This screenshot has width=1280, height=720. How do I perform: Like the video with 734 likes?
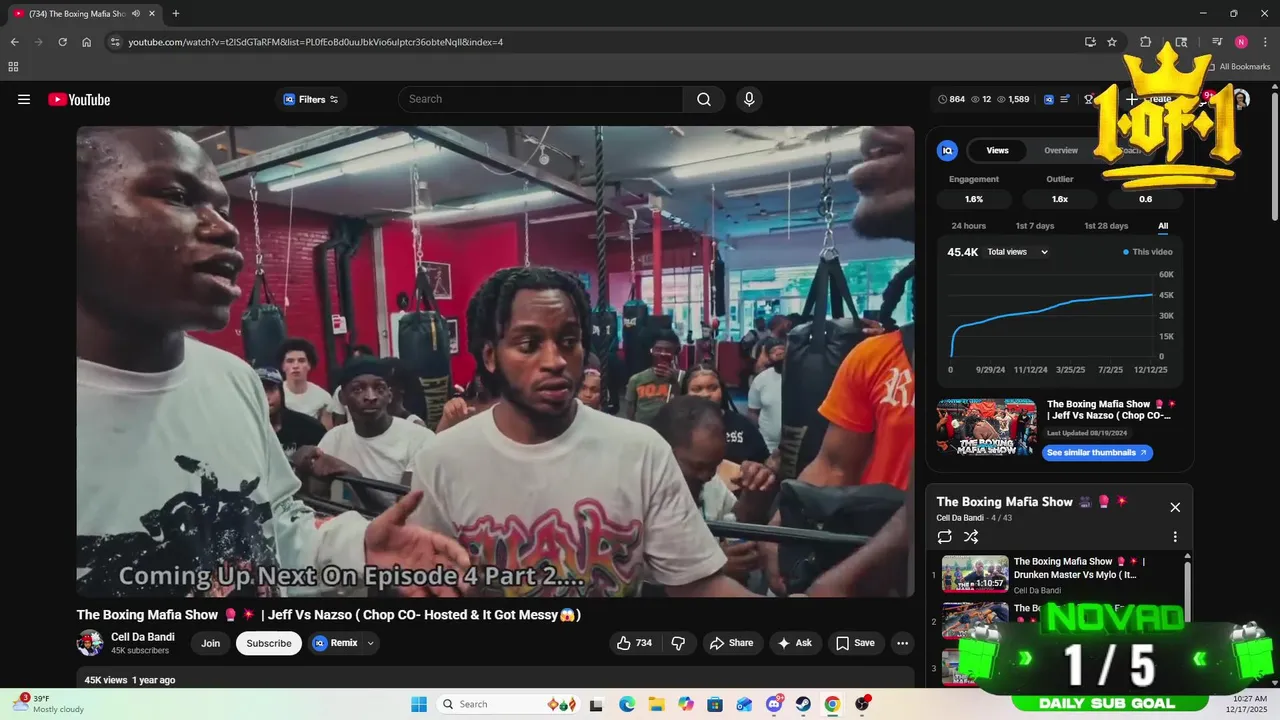pos(635,643)
